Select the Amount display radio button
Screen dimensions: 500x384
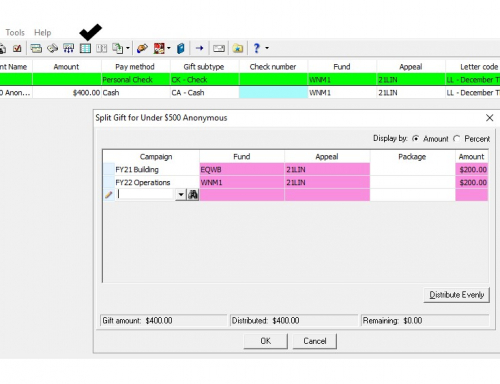415,139
